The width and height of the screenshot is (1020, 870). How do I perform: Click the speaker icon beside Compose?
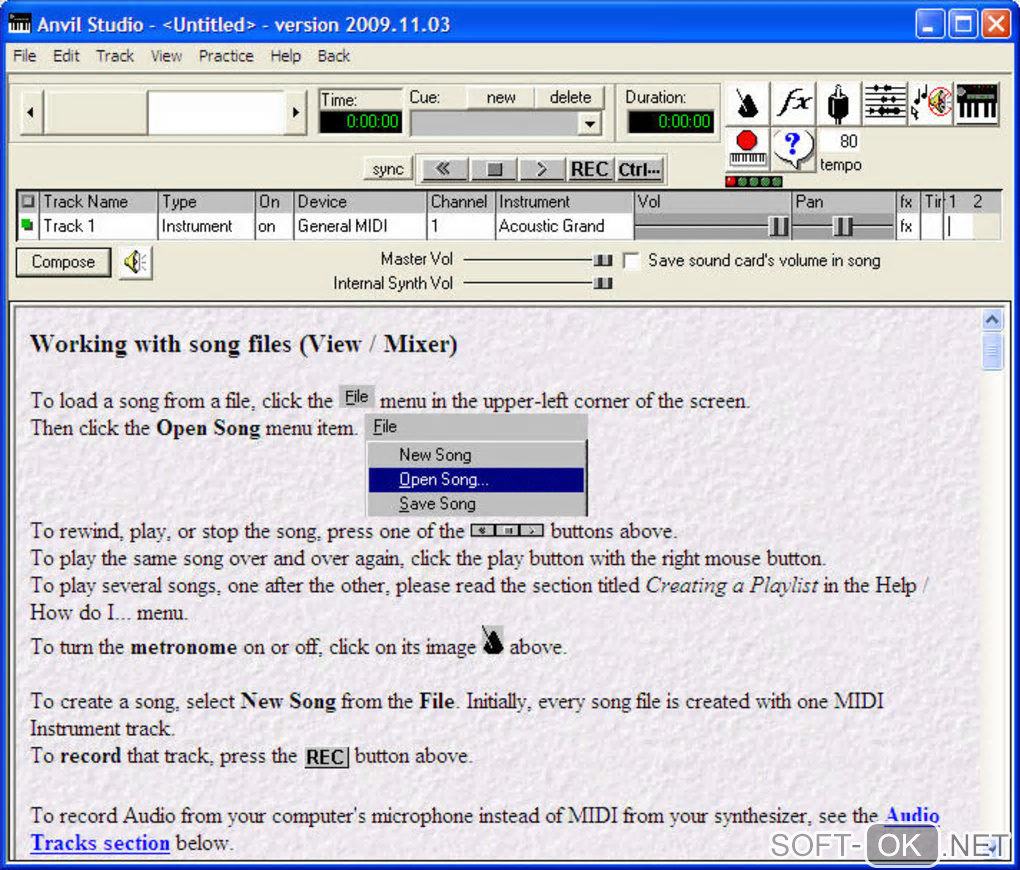pos(135,263)
